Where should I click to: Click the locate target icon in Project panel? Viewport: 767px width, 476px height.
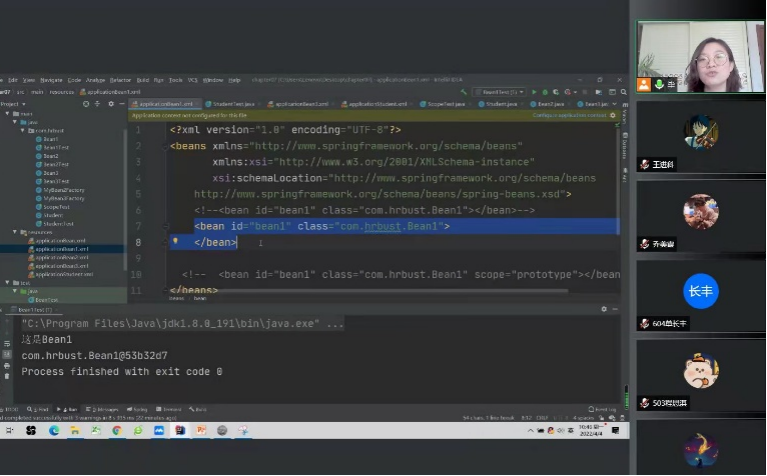point(89,104)
